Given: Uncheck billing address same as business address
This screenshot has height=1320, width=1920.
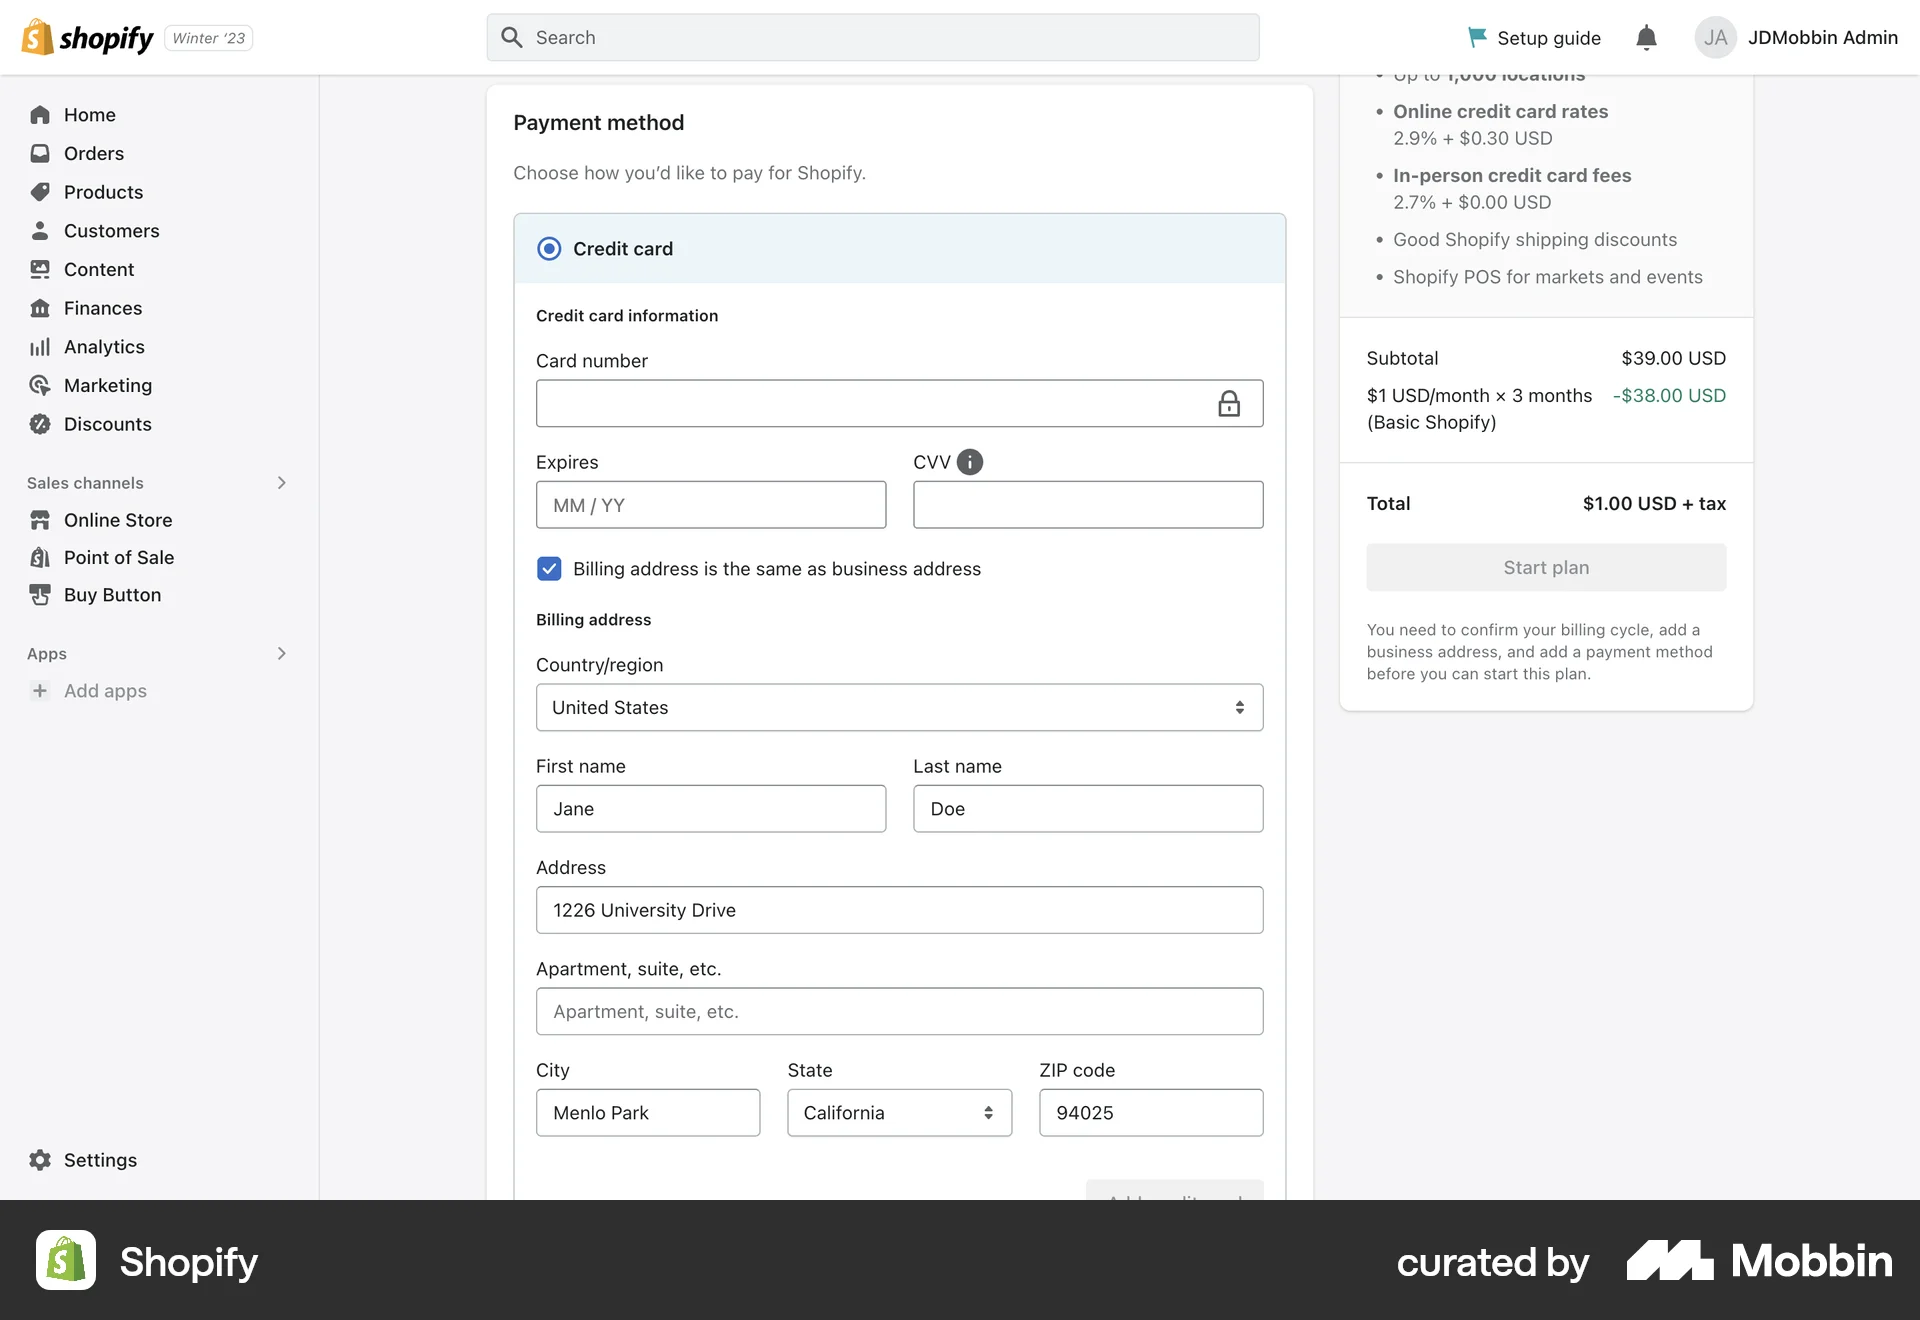Looking at the screenshot, I should point(549,568).
